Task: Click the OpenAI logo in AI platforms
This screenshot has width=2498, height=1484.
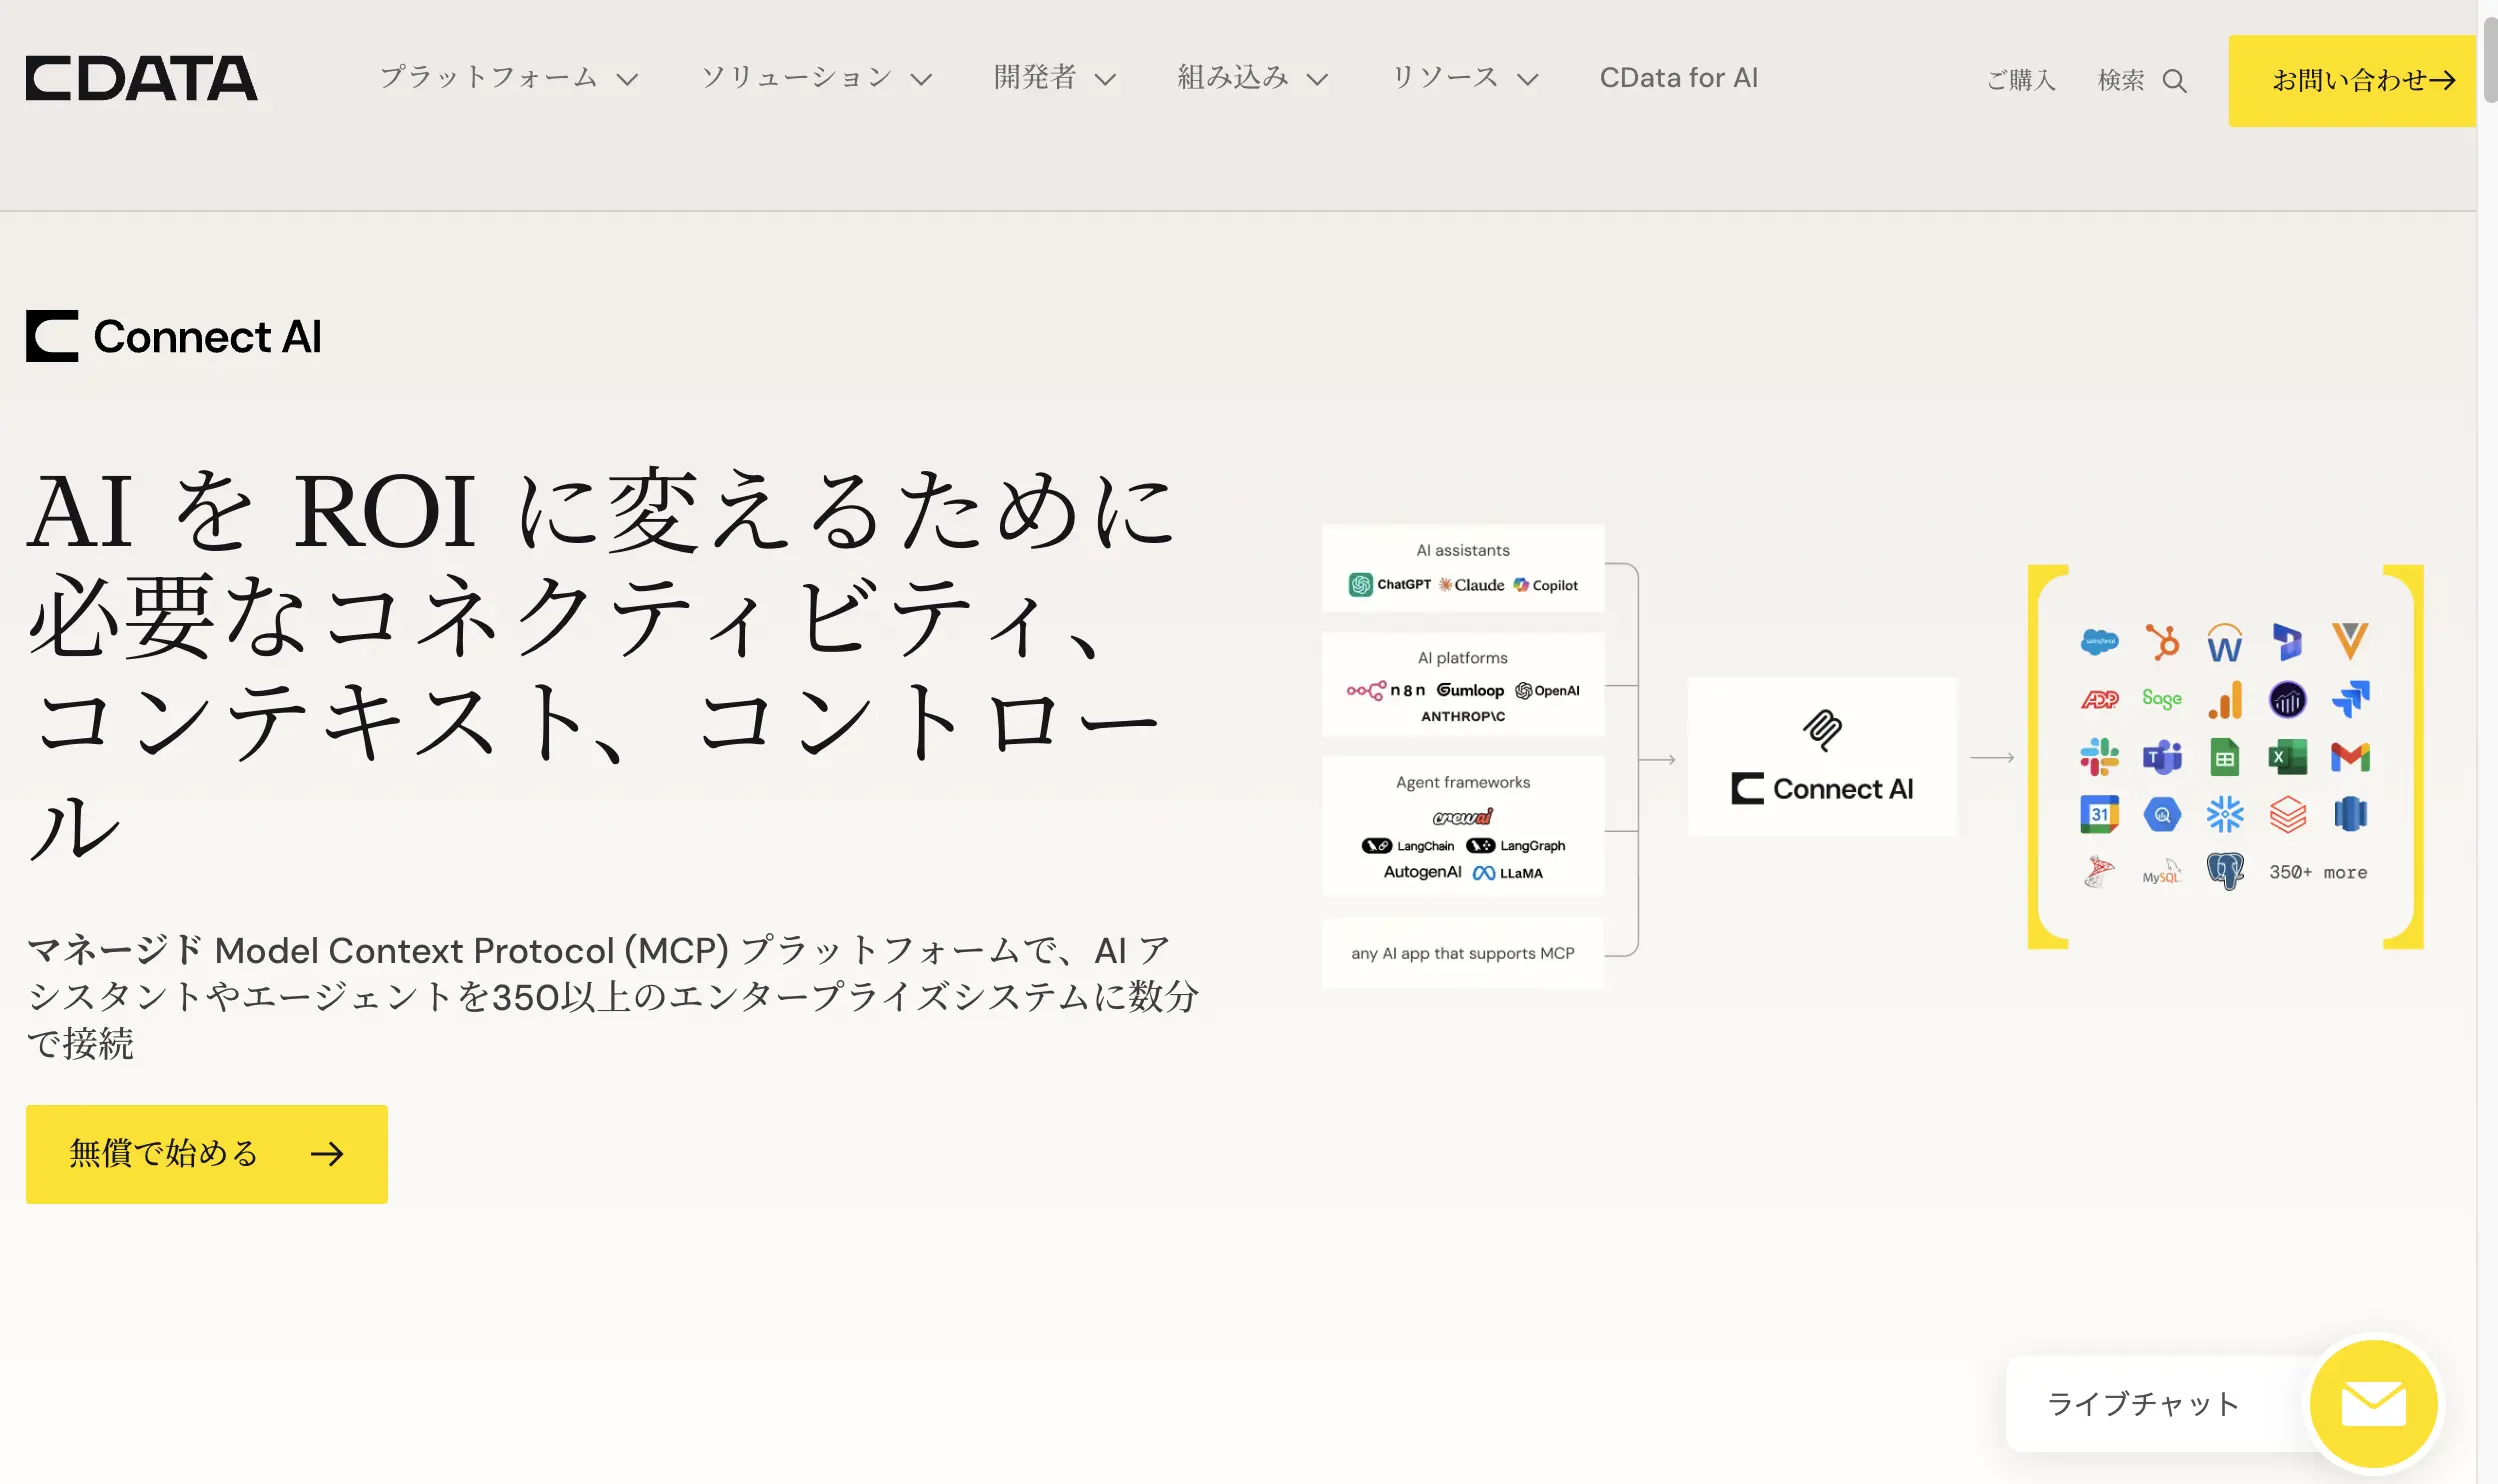Action: [x=1547, y=690]
